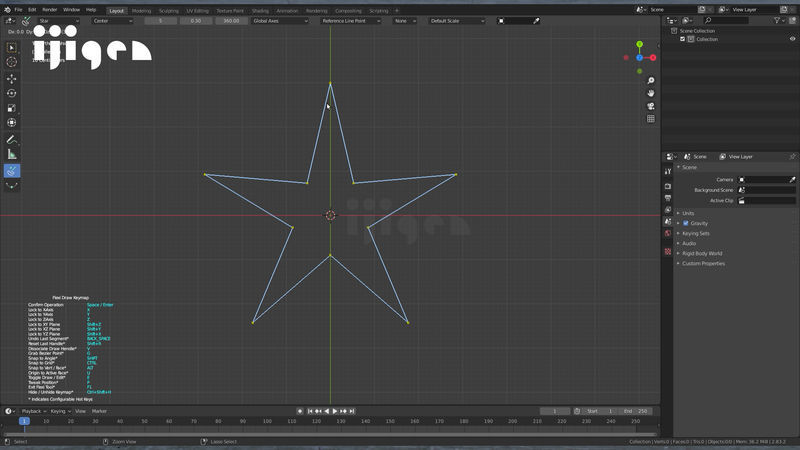
Task: Open the Scene properties tab icon
Action: click(668, 221)
